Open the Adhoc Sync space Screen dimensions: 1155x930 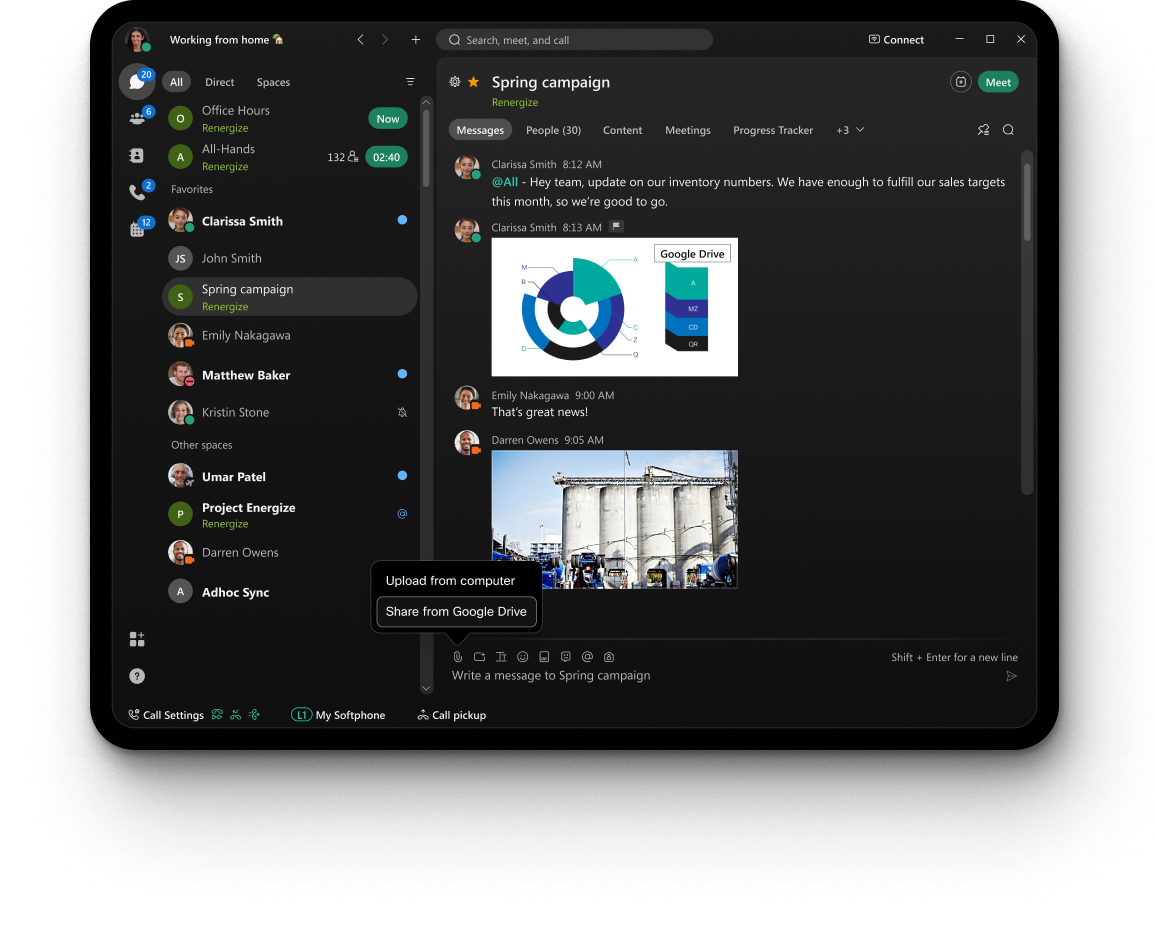click(x=289, y=591)
